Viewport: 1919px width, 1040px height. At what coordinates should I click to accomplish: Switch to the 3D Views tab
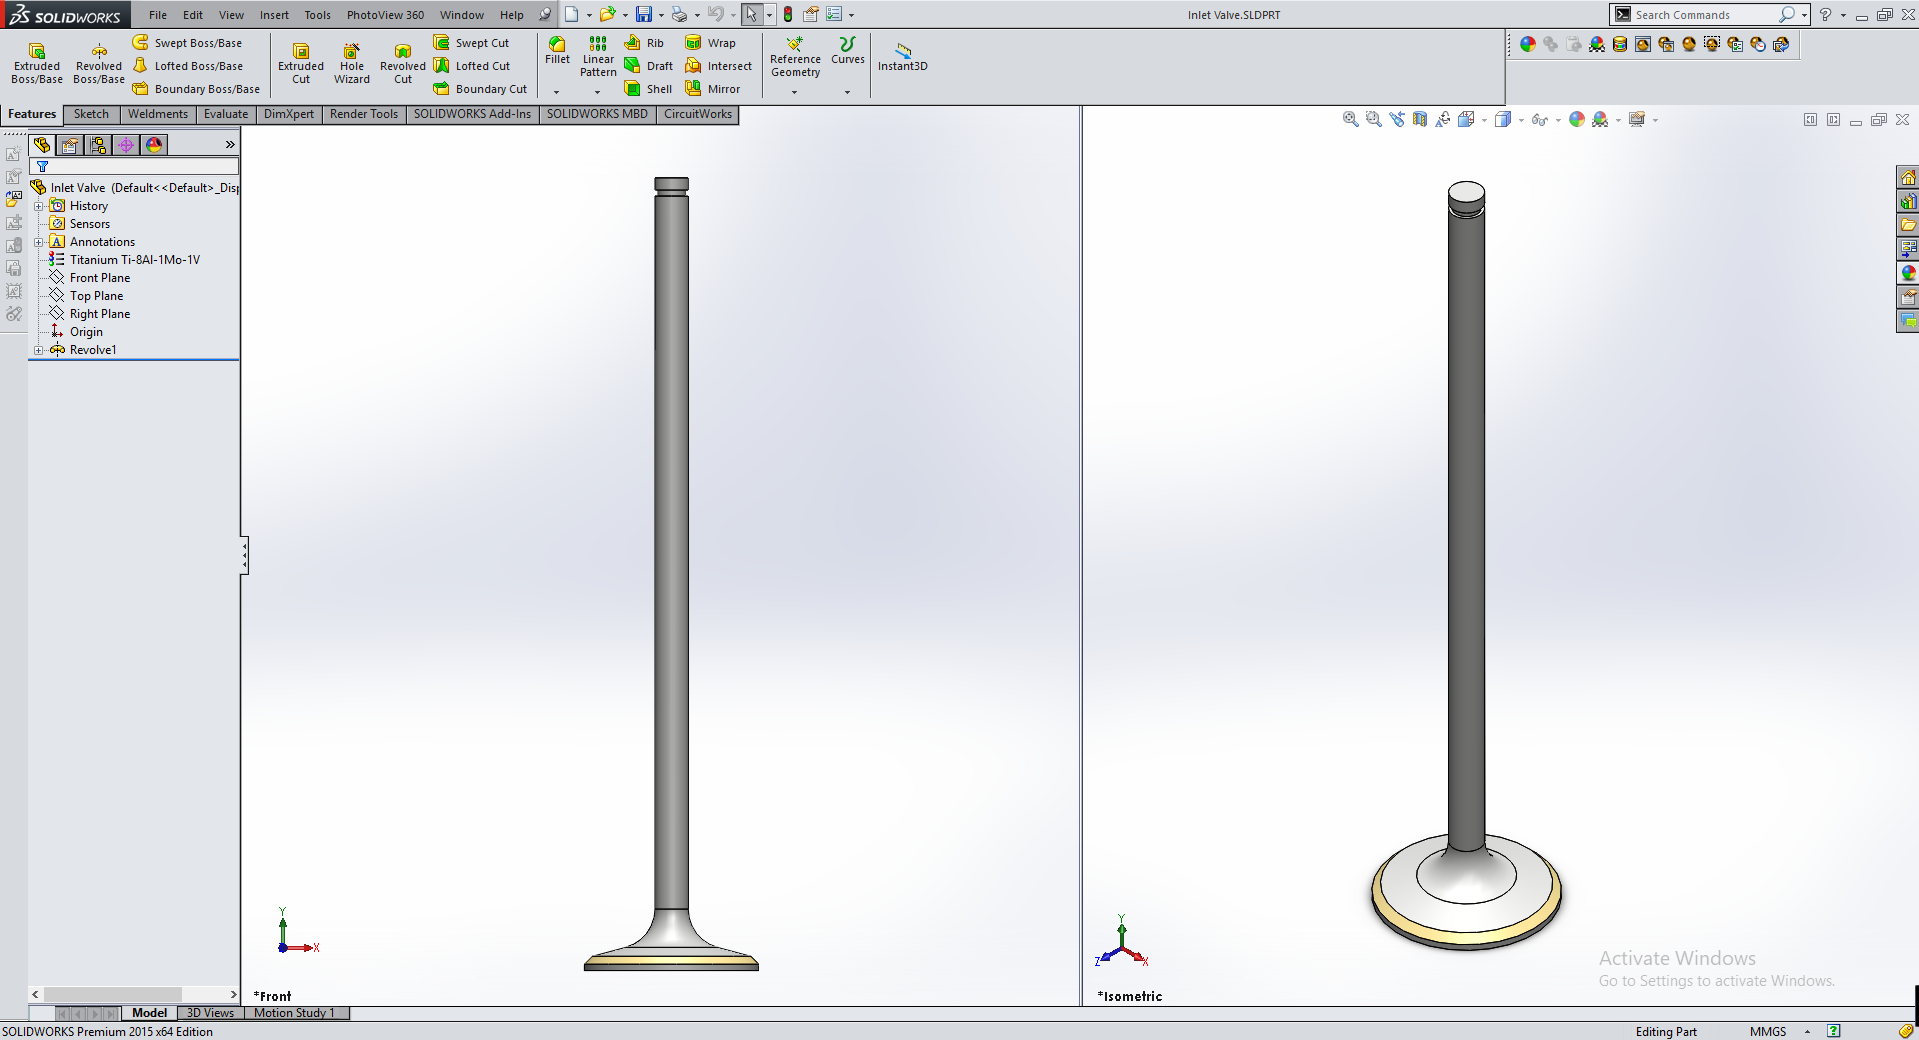(210, 1013)
